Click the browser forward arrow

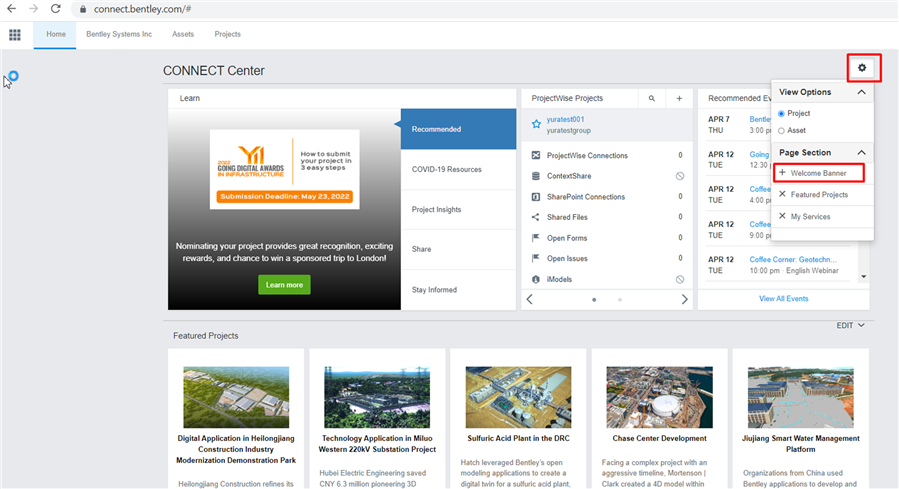(x=33, y=9)
